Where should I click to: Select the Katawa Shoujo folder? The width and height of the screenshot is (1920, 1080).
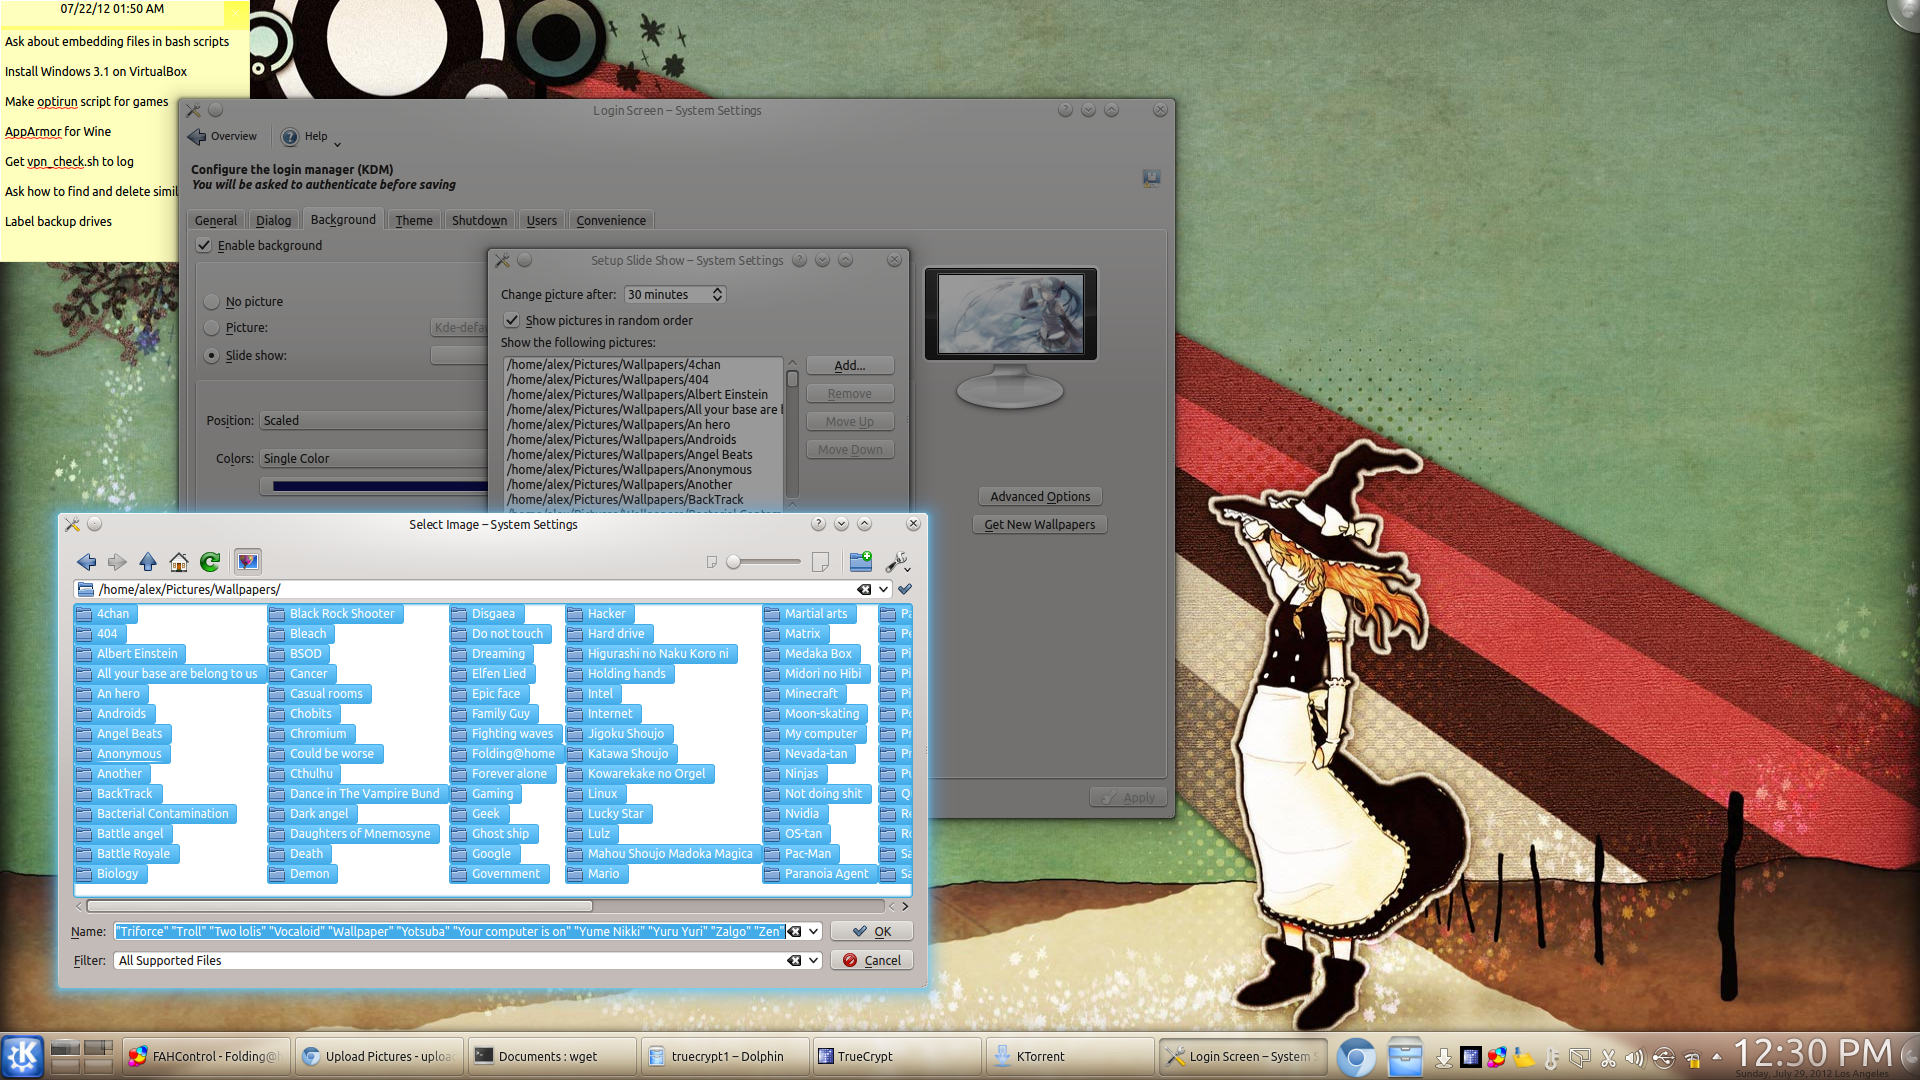click(x=621, y=754)
